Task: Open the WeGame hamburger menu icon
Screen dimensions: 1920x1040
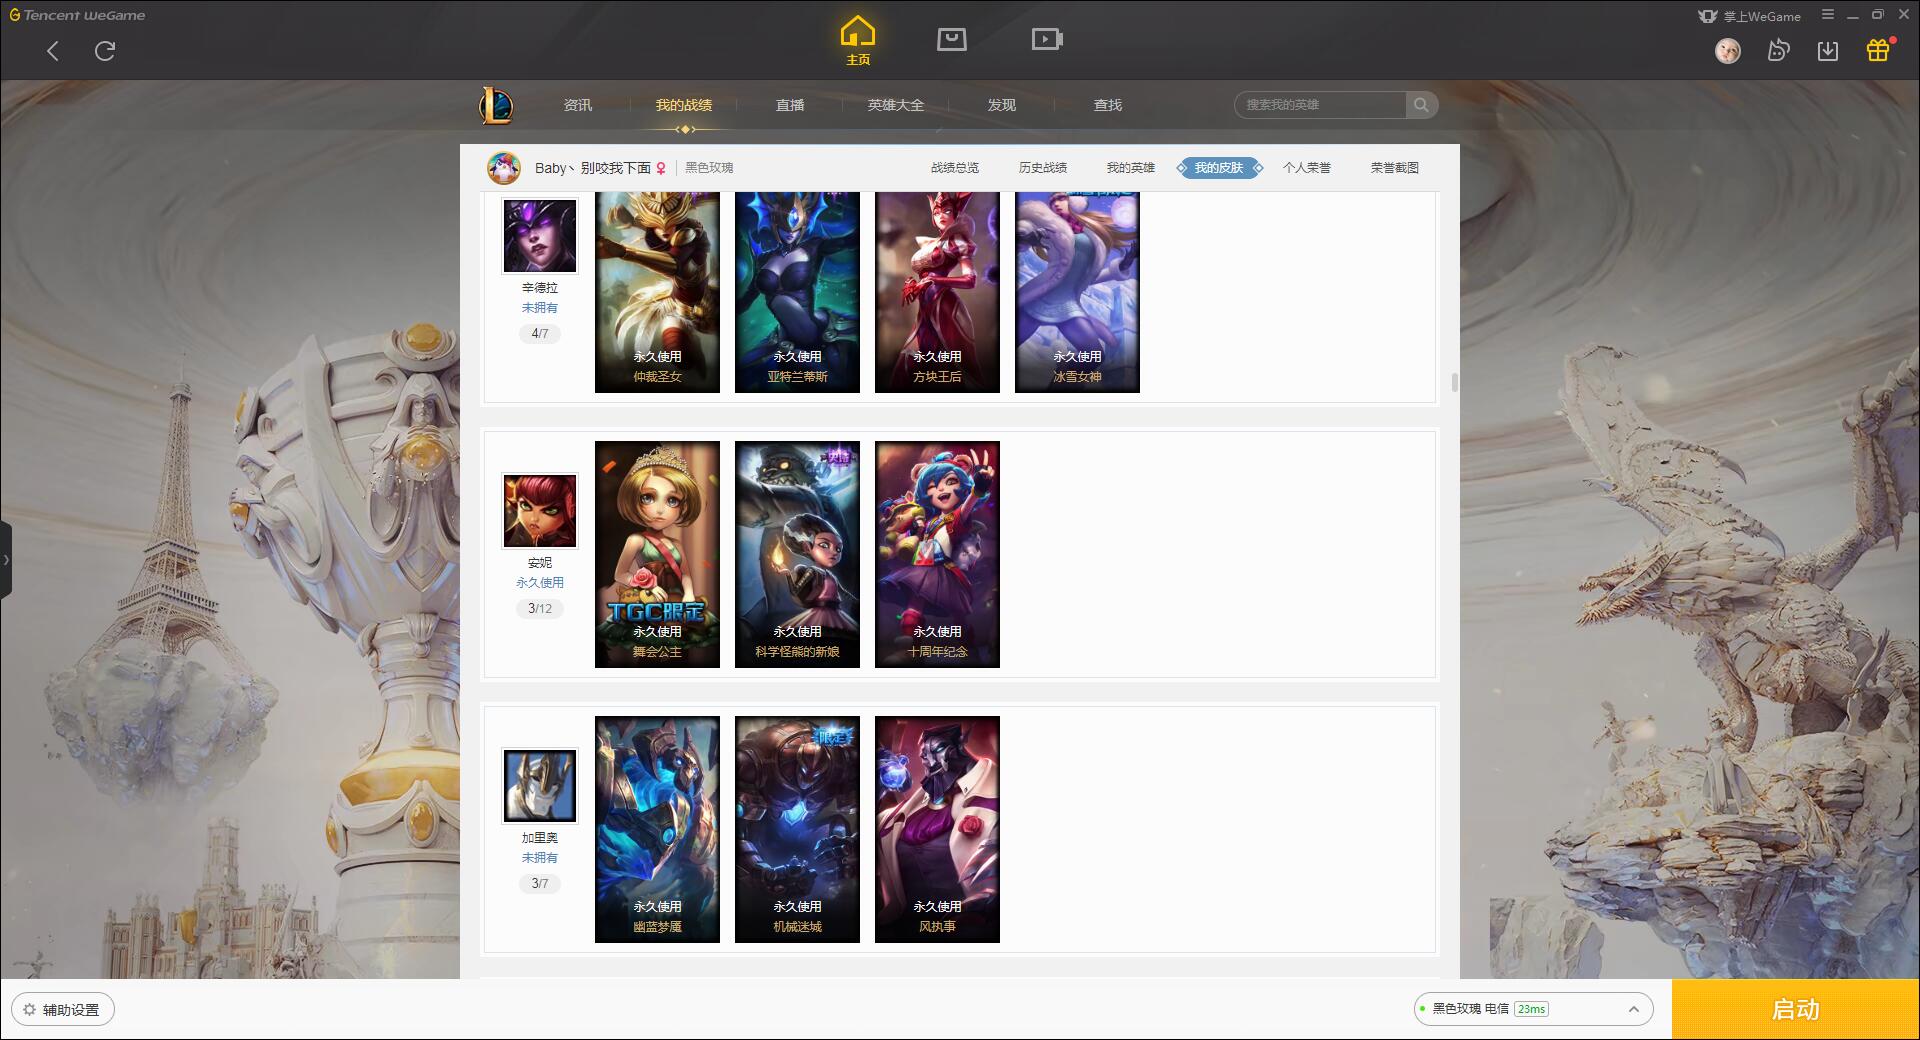Action: pos(1828,15)
